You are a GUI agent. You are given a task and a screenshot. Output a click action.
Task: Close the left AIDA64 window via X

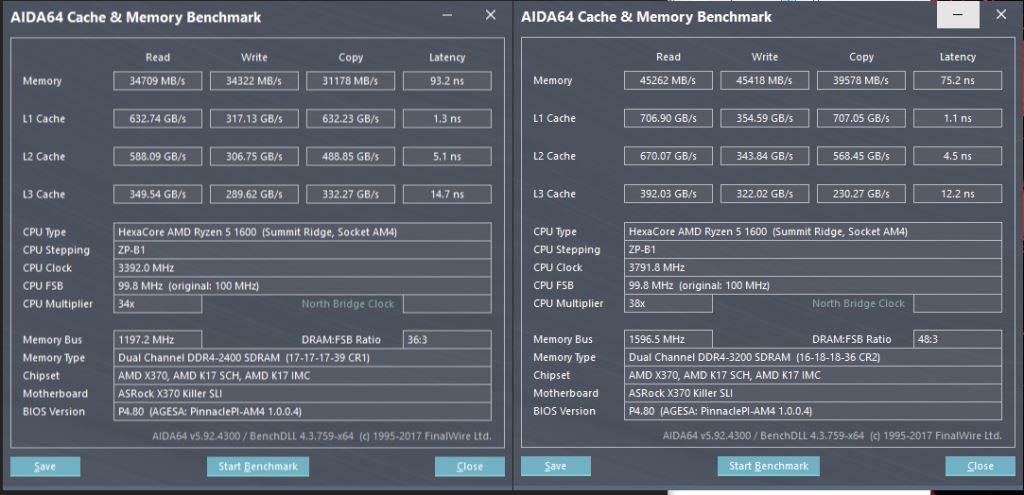490,16
